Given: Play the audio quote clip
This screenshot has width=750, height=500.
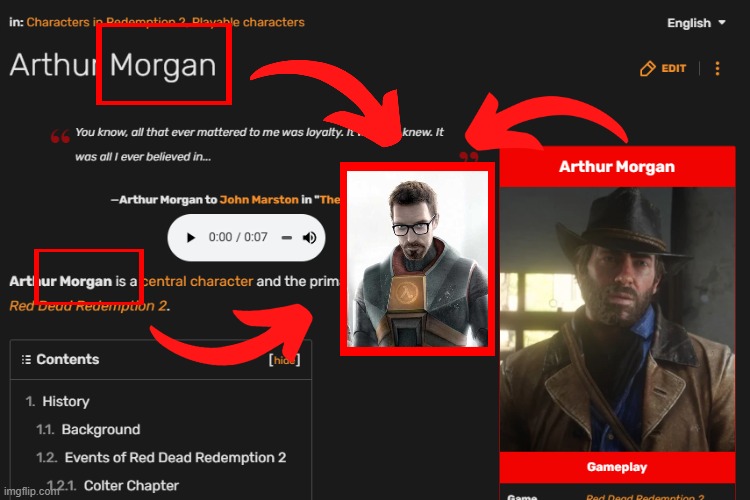Looking at the screenshot, I should click(x=190, y=237).
